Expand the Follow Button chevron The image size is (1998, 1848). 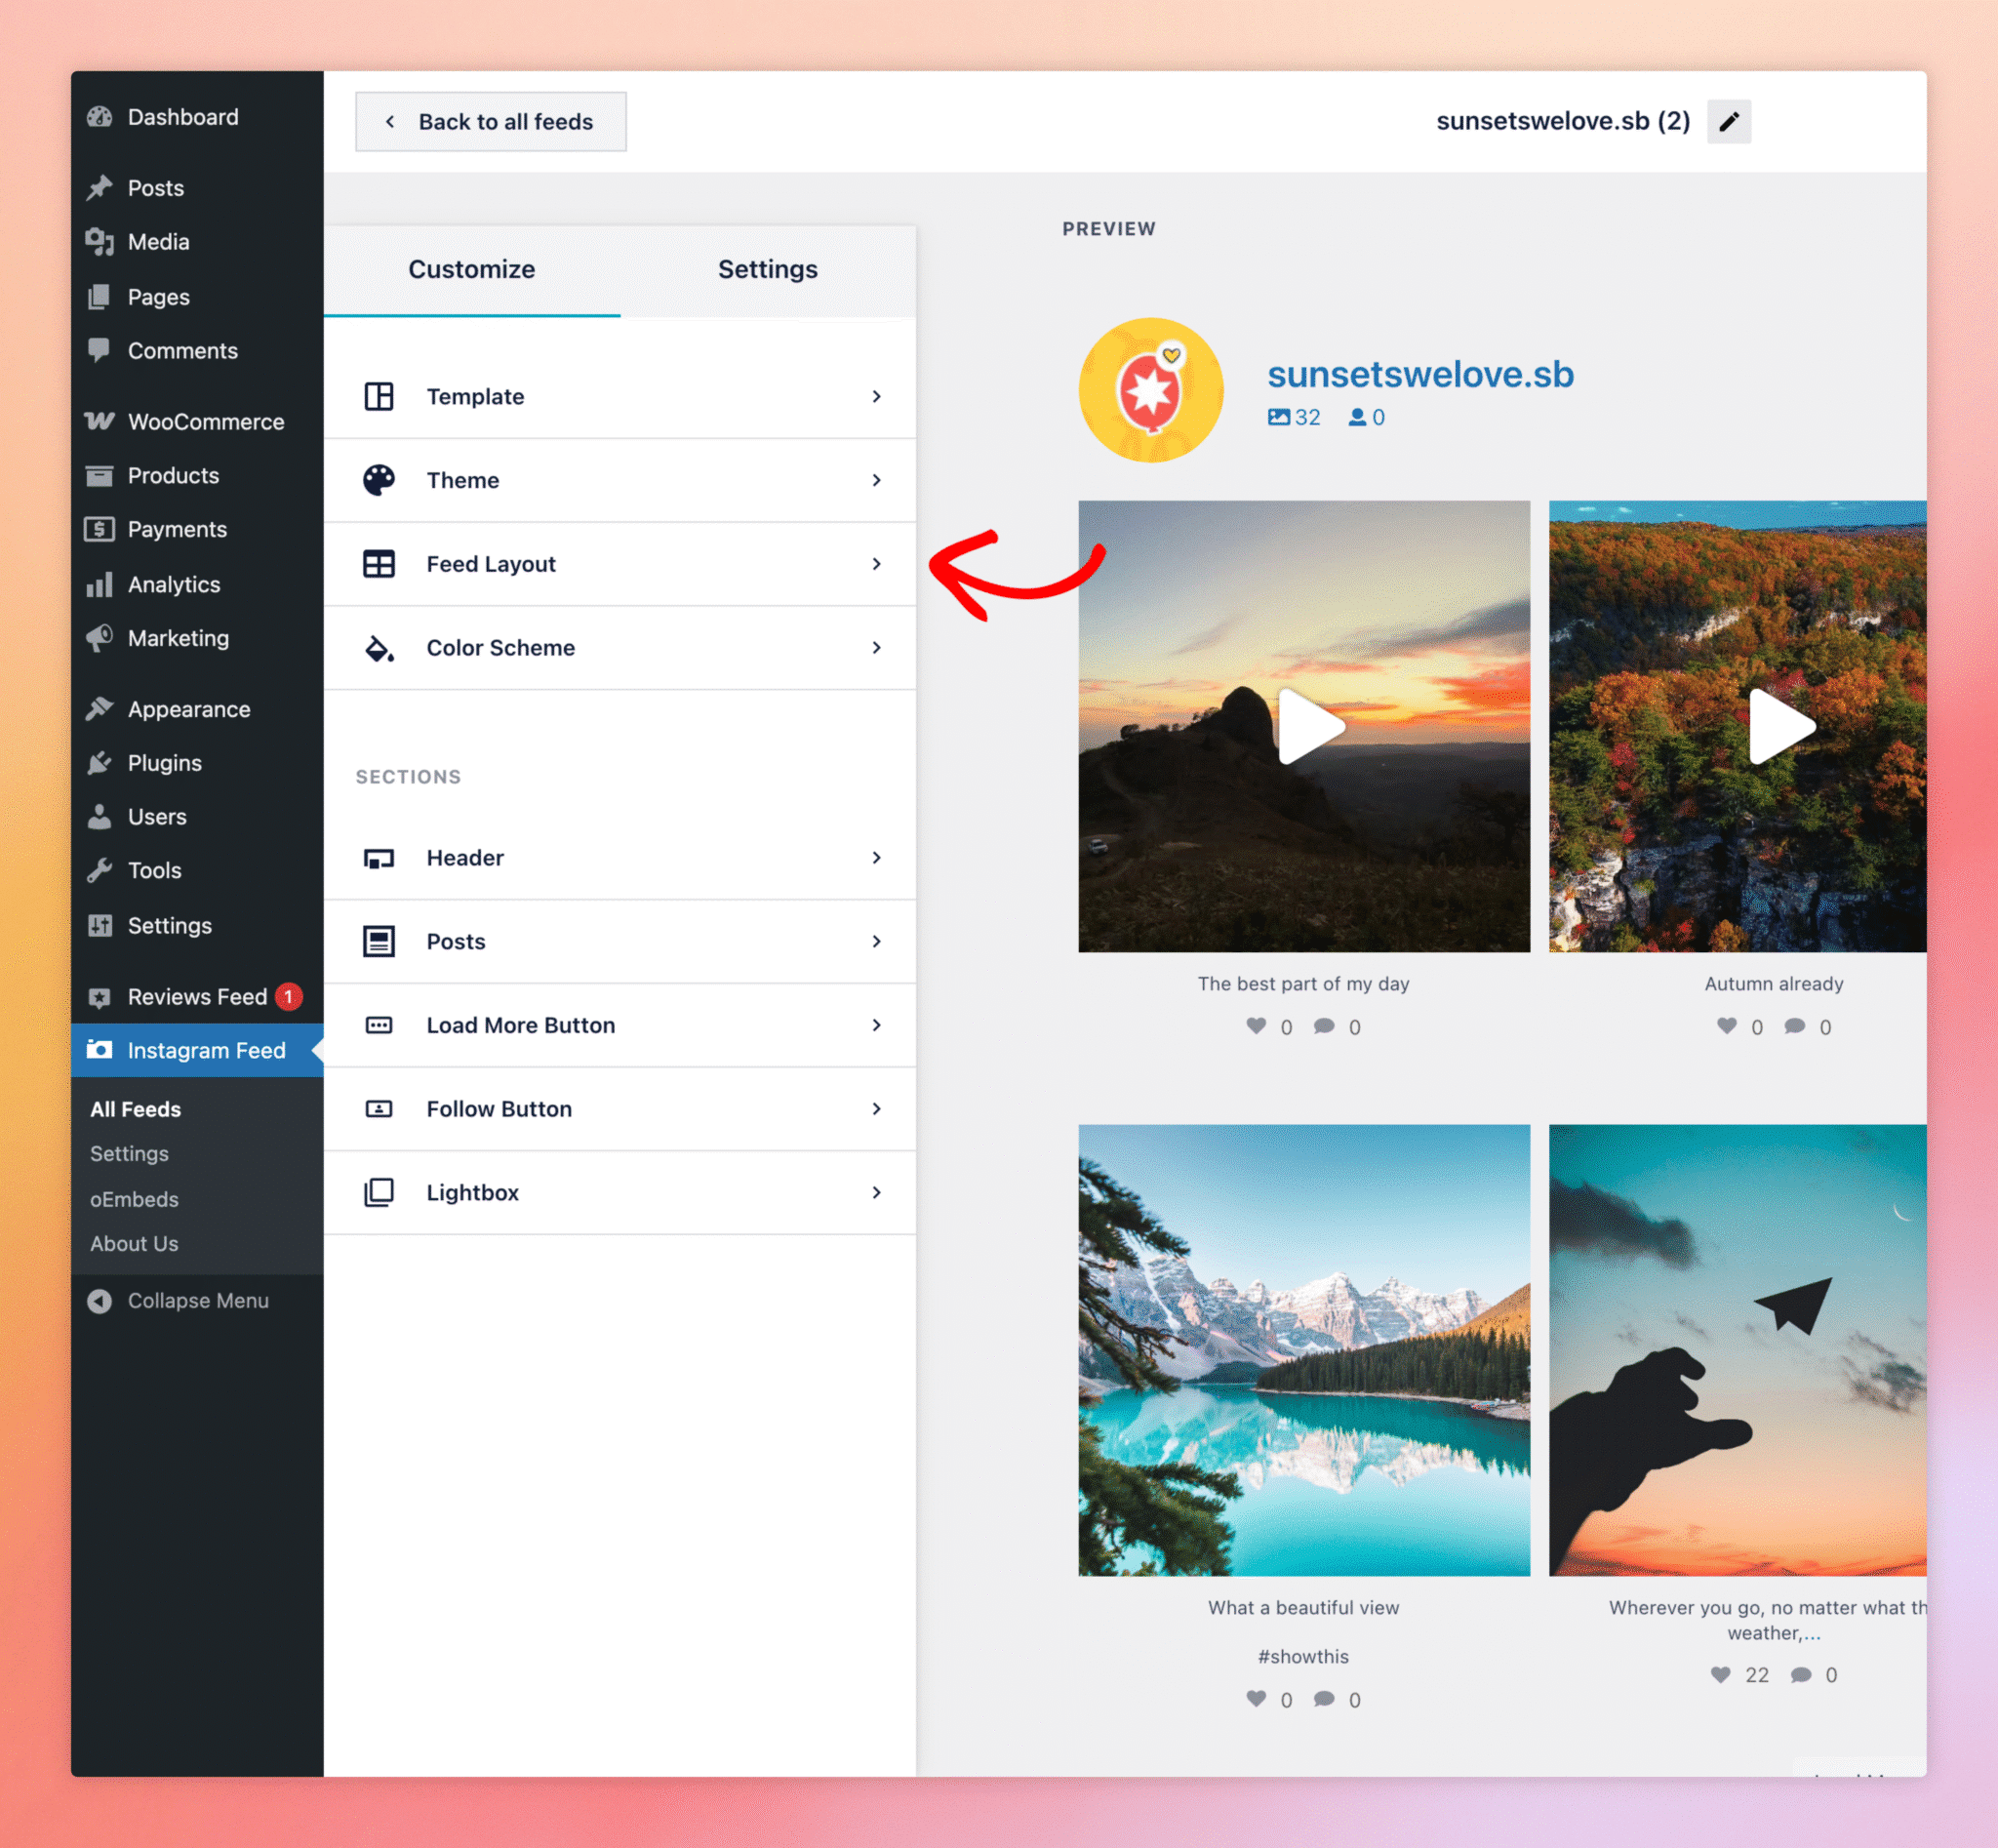[876, 1109]
